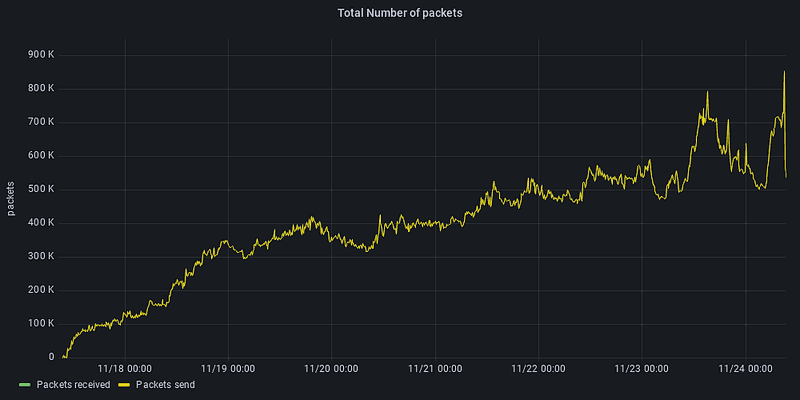800x400 pixels.
Task: Click the green Packets received color swatch
Action: 25,384
